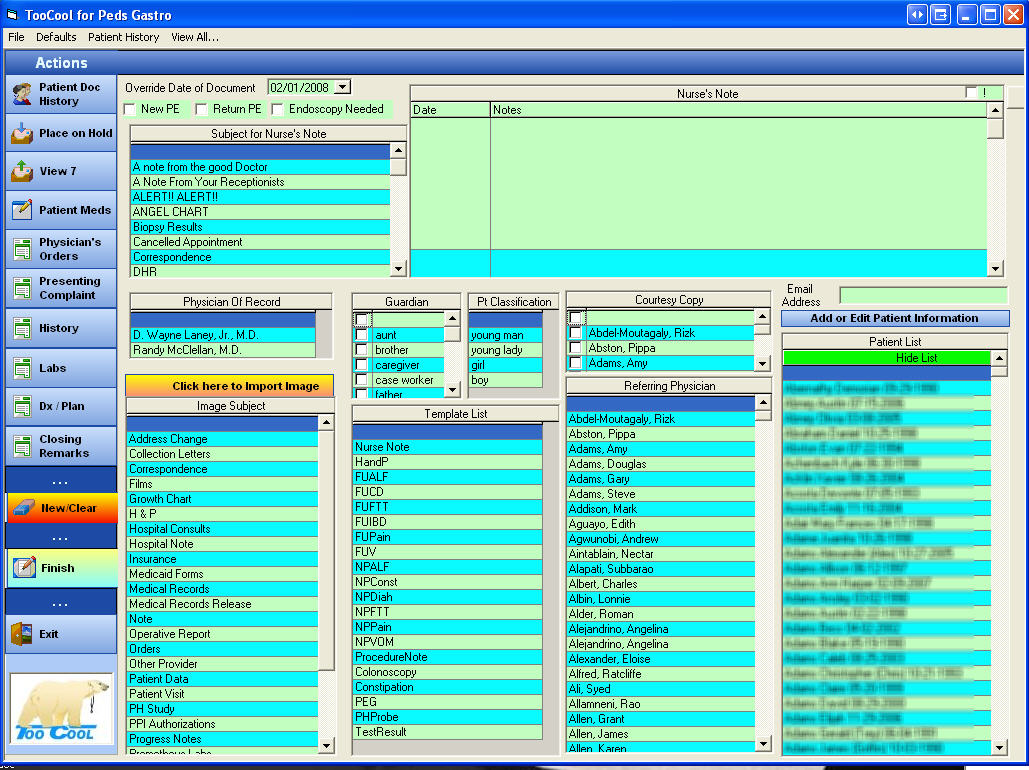Click Referring Physician list down arrow

(x=763, y=744)
